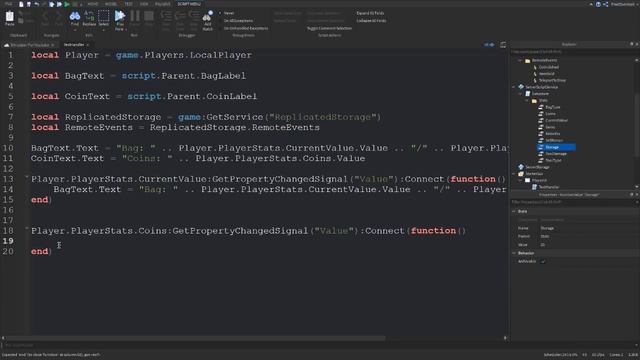Screen dimensions: 640x360
Task: Select the TextHandler script in Explorer
Action: pos(545,187)
